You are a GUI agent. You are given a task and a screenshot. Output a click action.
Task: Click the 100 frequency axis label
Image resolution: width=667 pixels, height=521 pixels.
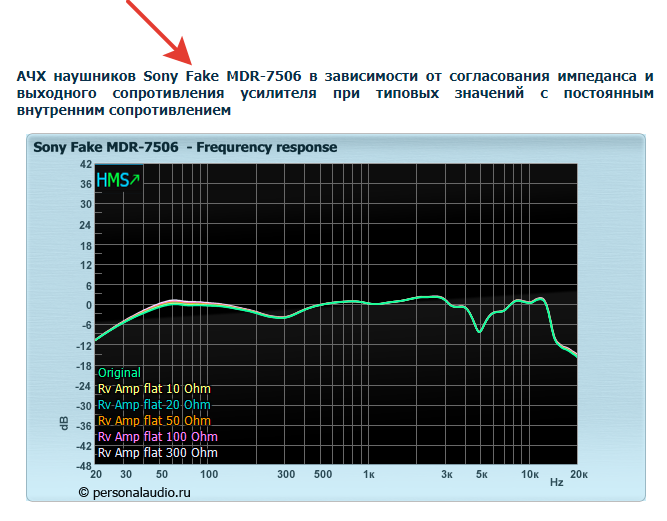tap(209, 474)
